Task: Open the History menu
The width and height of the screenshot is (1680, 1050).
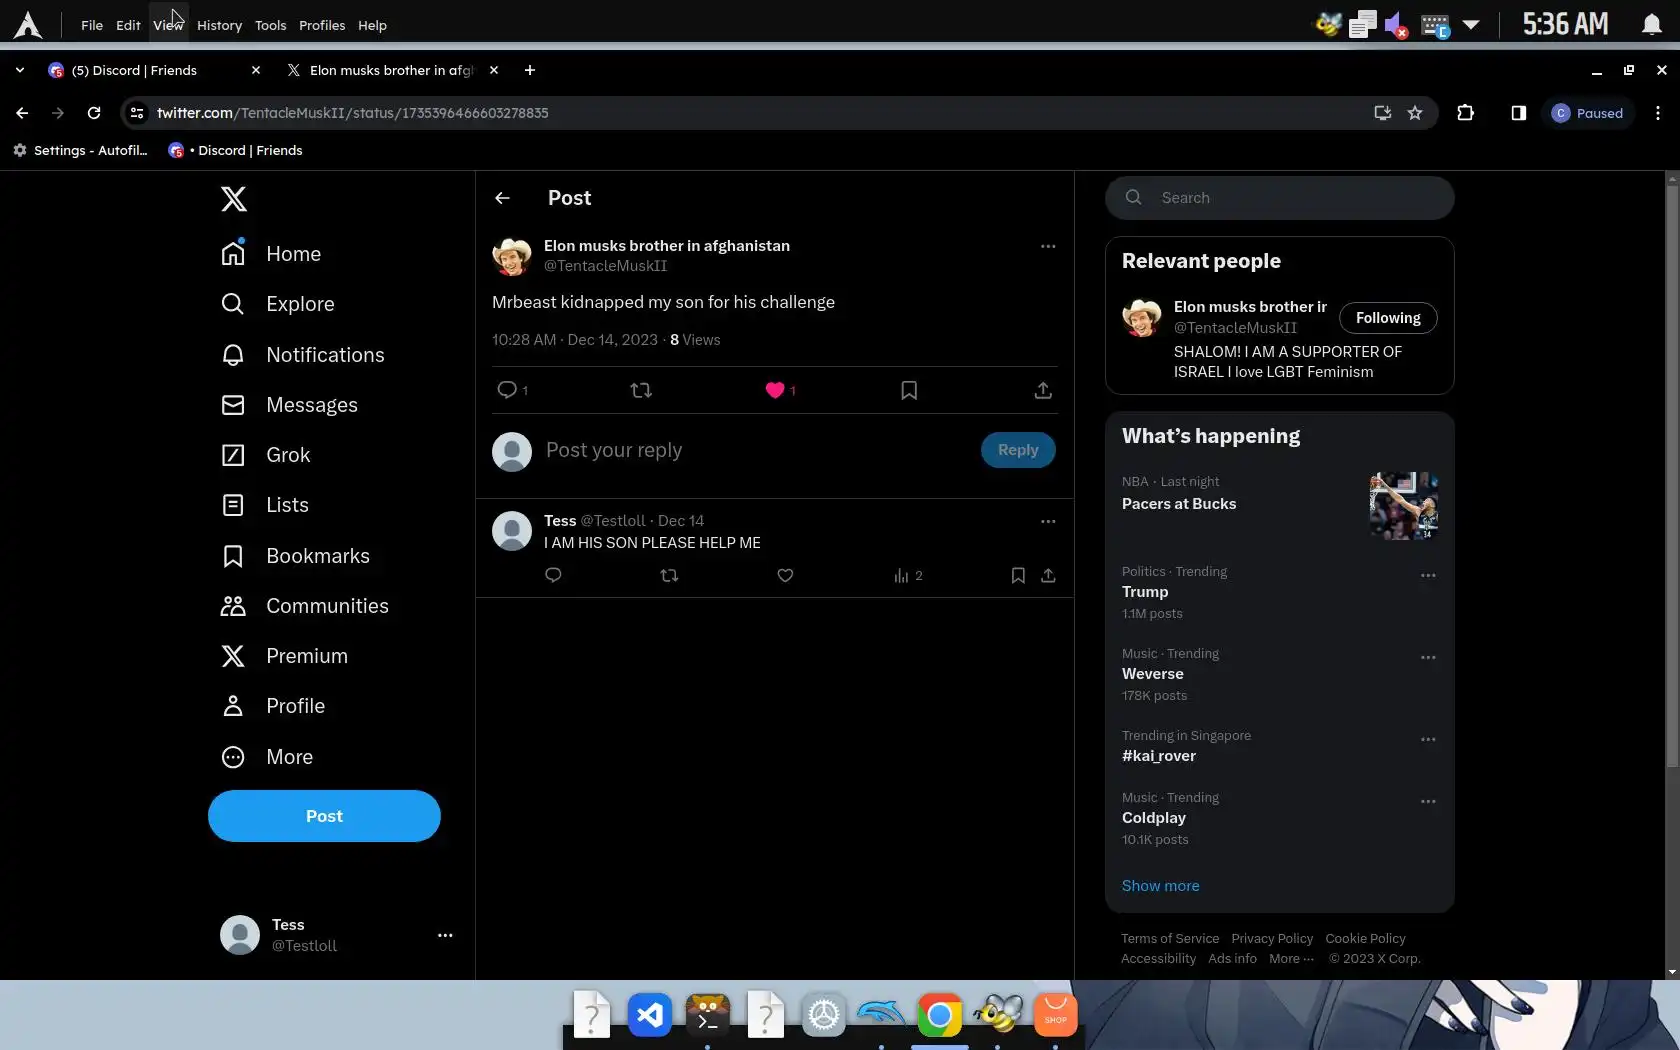Action: pyautogui.click(x=219, y=25)
